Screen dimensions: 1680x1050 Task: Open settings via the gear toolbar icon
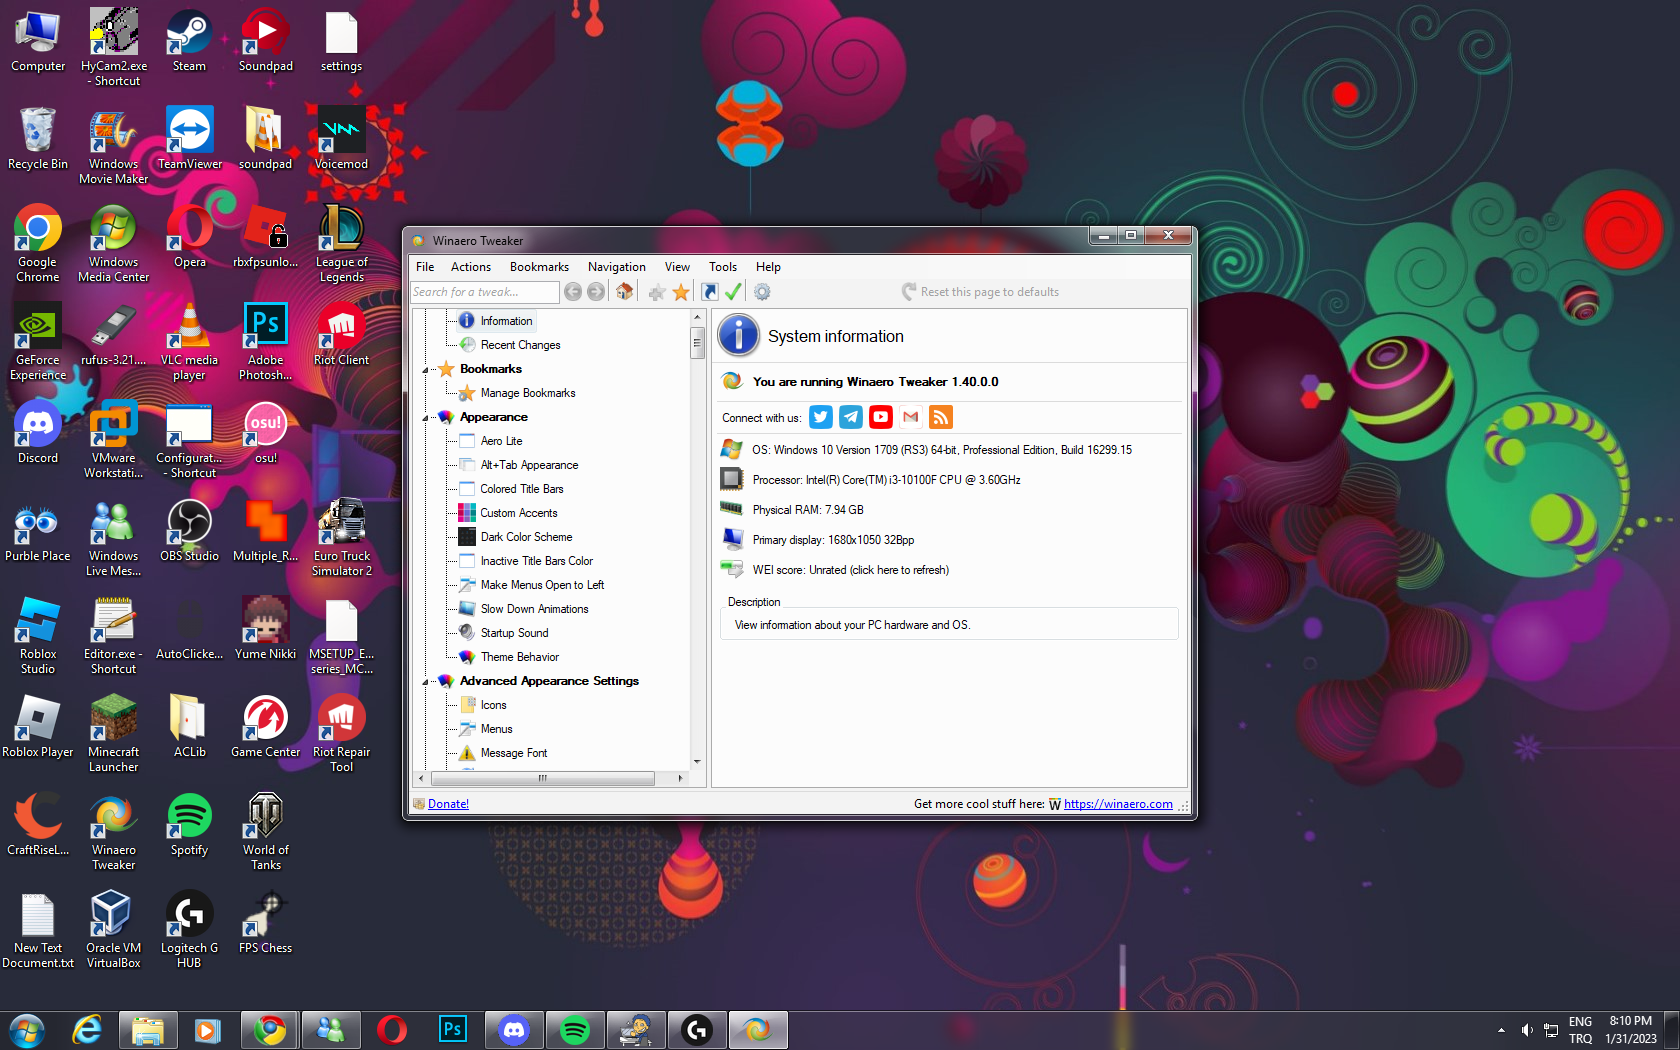(762, 292)
